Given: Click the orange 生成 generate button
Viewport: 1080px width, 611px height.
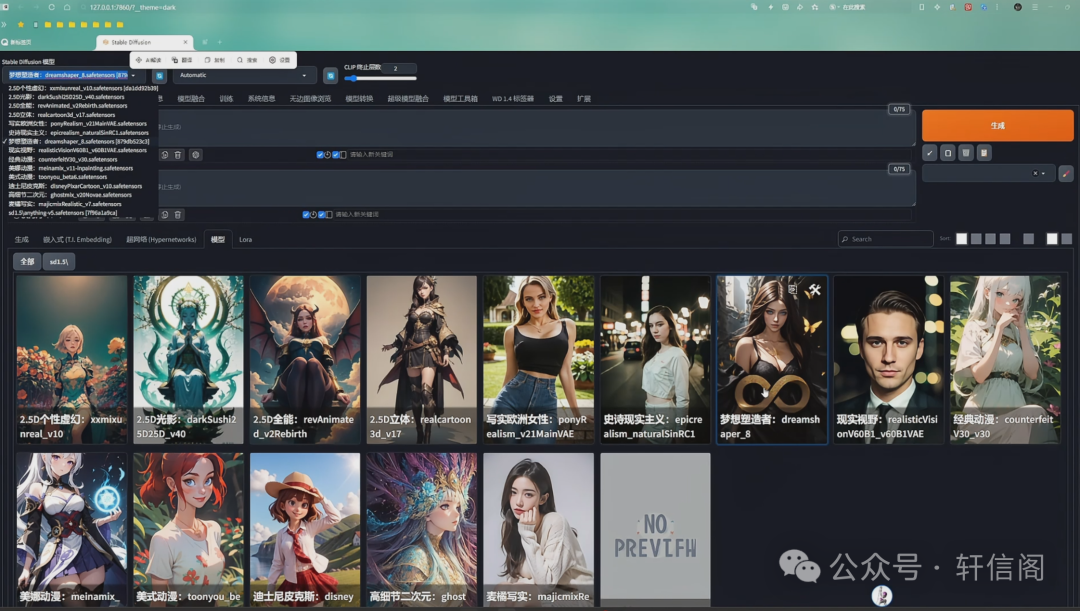Looking at the screenshot, I should click(x=996, y=126).
